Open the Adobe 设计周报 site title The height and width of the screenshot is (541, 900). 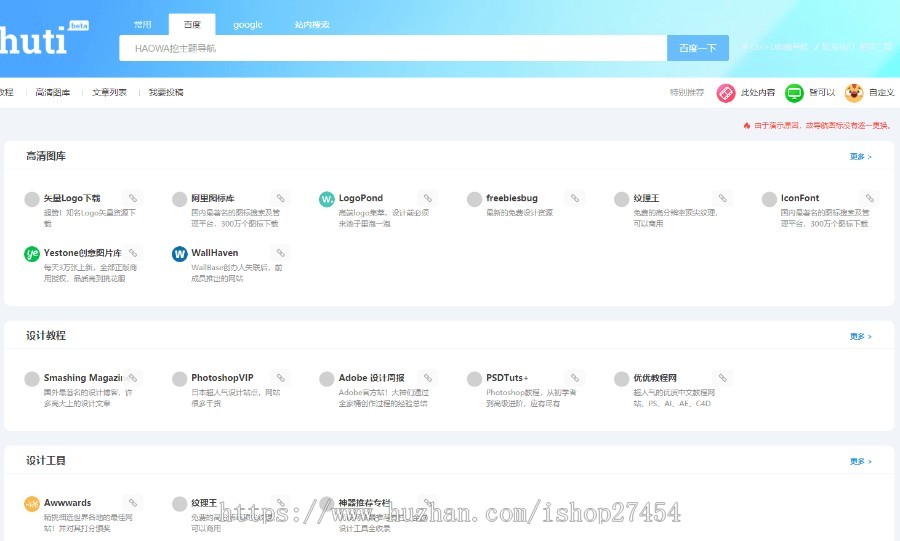tap(371, 378)
